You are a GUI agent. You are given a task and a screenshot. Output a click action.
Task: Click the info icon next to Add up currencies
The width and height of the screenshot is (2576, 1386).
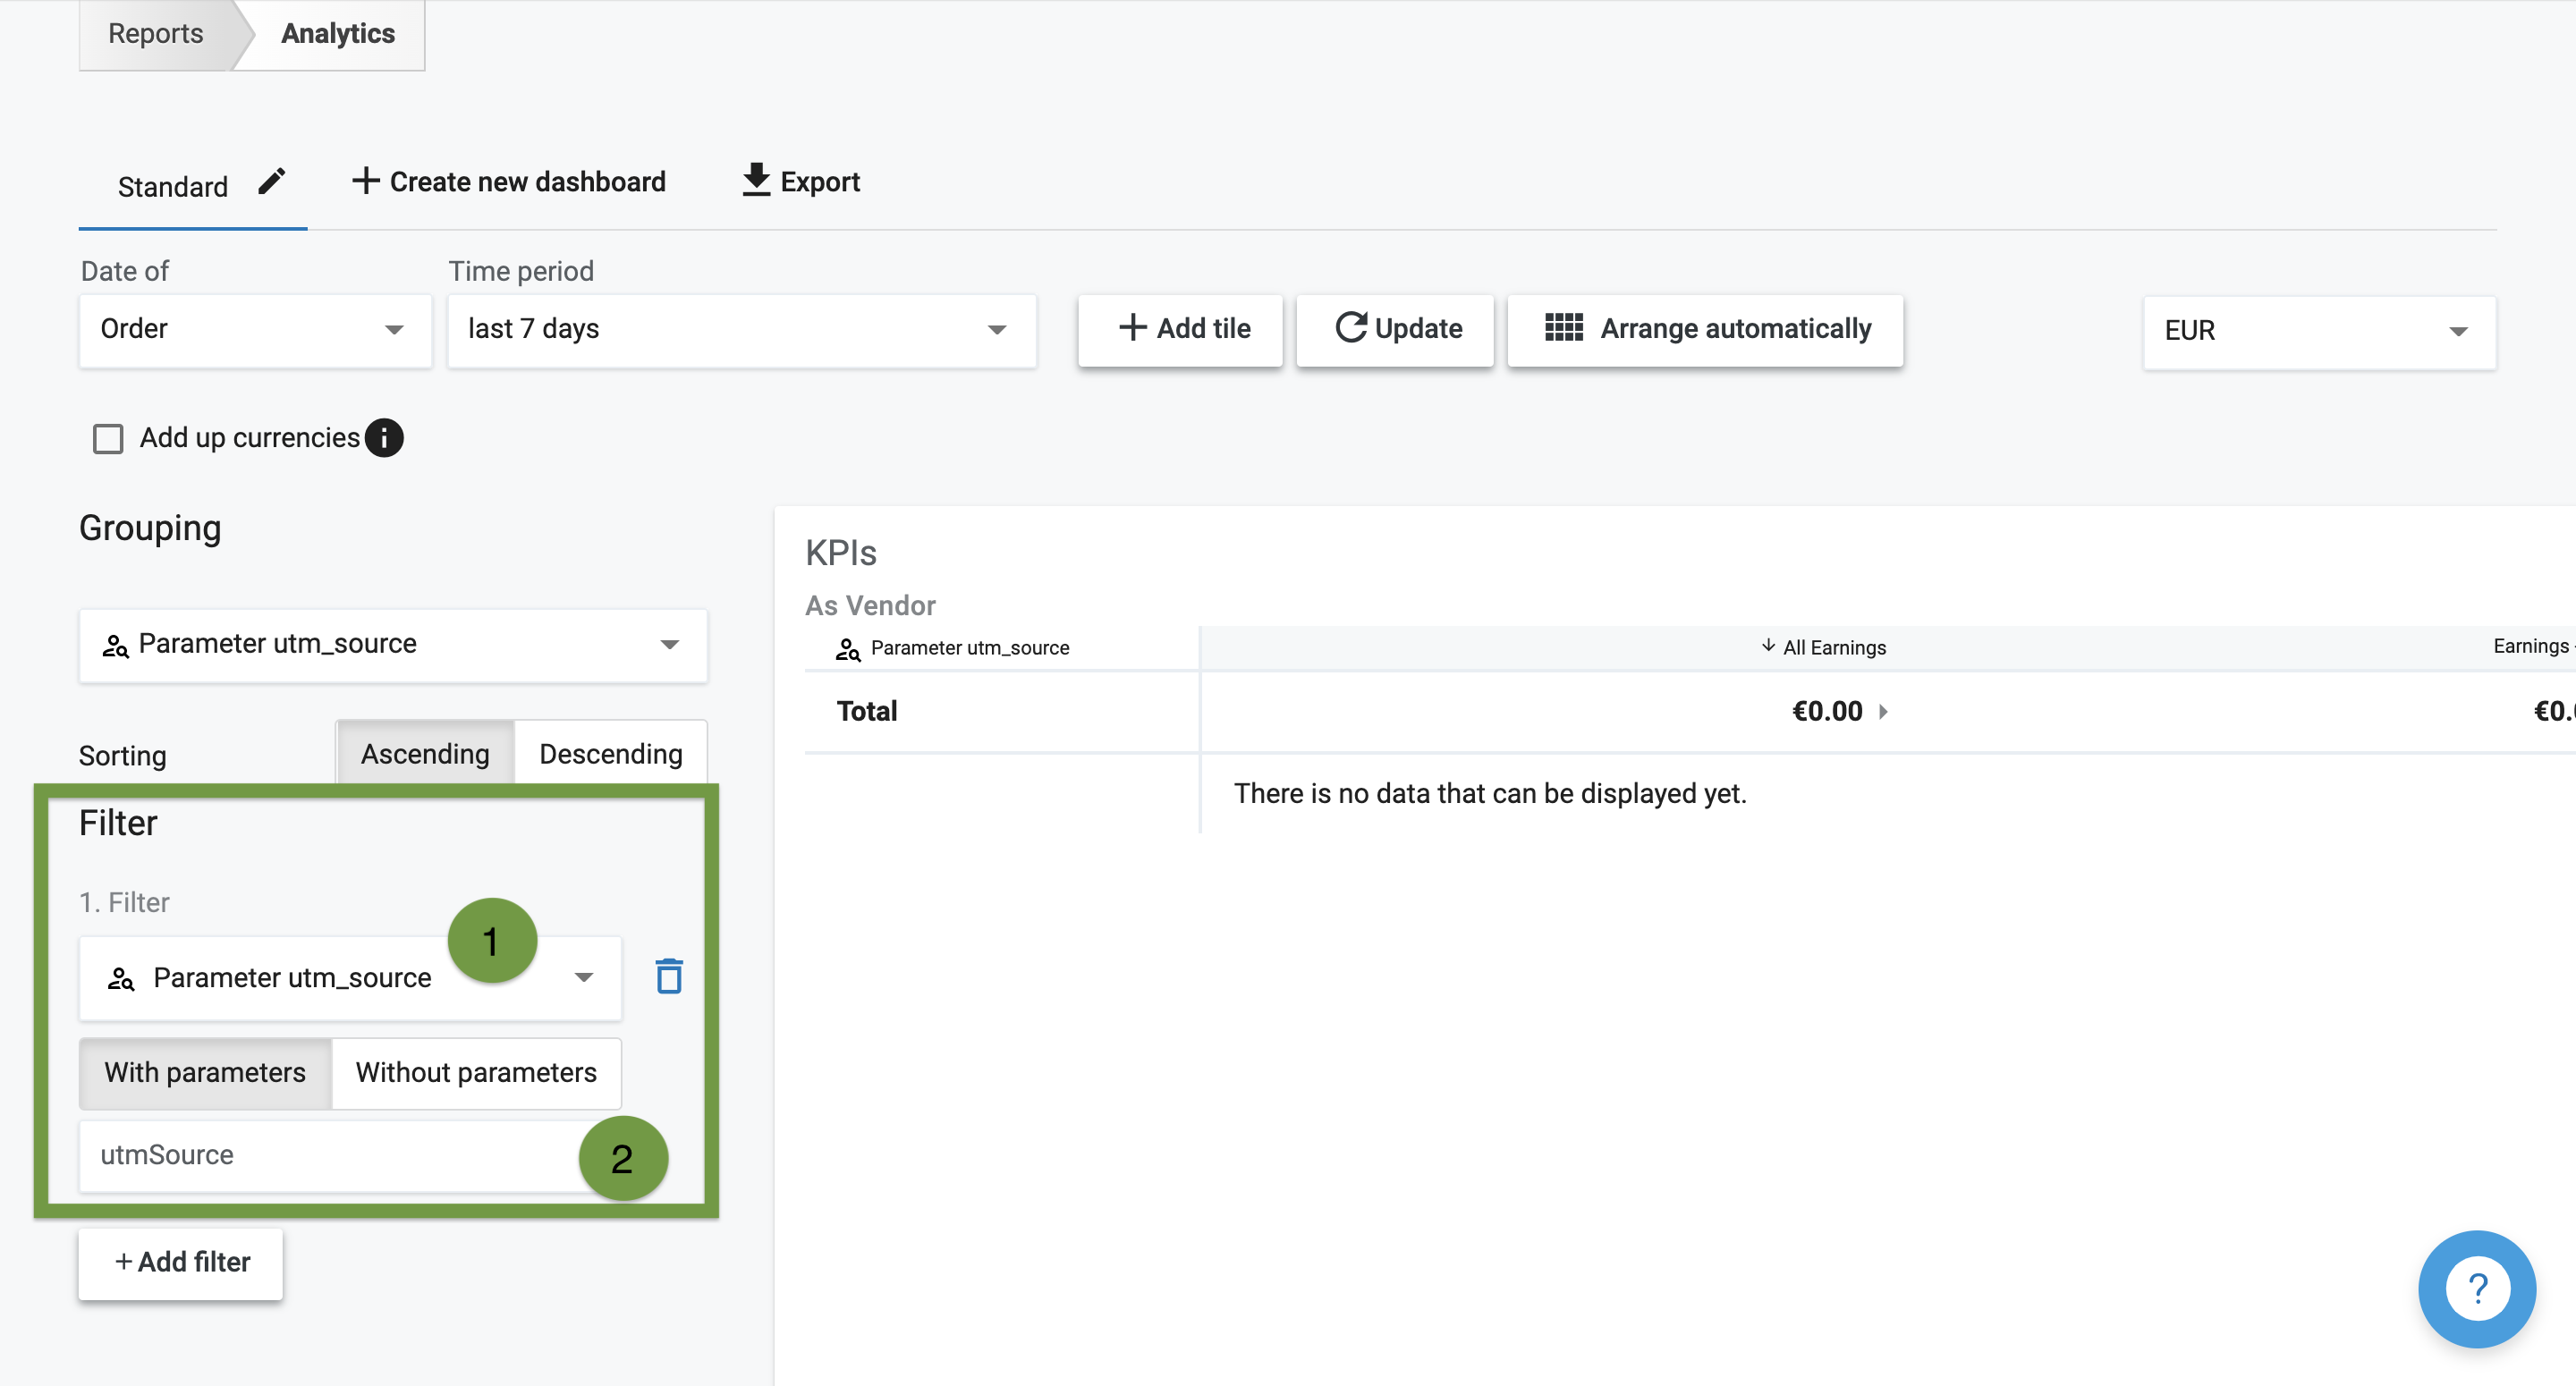(384, 438)
